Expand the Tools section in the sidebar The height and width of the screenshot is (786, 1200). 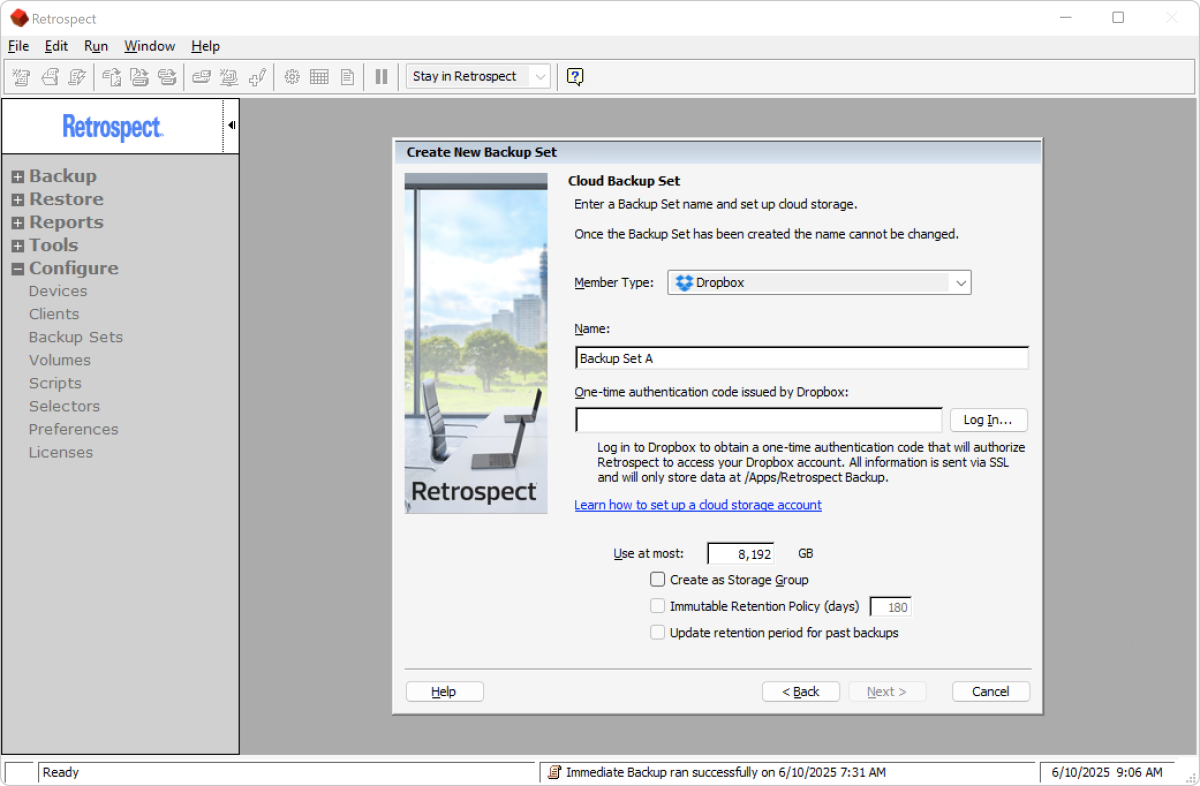point(18,246)
